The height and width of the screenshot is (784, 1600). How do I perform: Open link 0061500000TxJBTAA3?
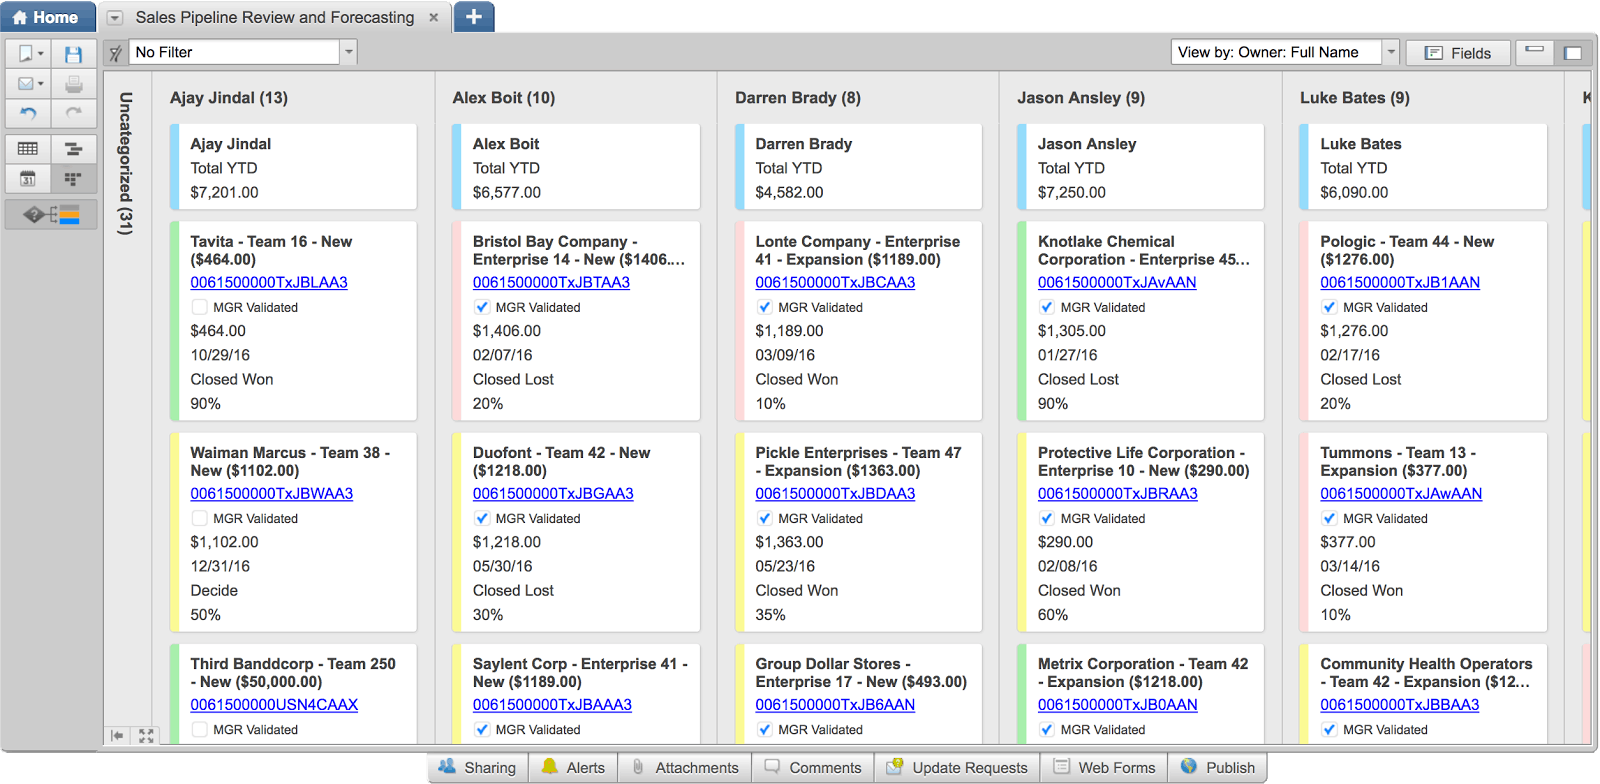coord(551,282)
